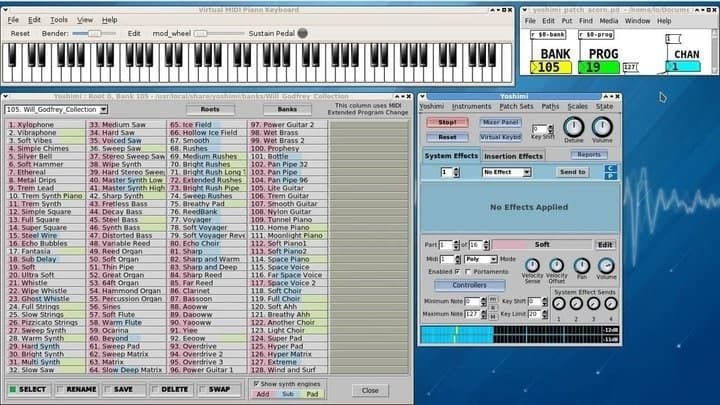Viewport: 720px width, 405px height.
Task: Adjust the master Key Shift stepper
Action: pos(551,129)
